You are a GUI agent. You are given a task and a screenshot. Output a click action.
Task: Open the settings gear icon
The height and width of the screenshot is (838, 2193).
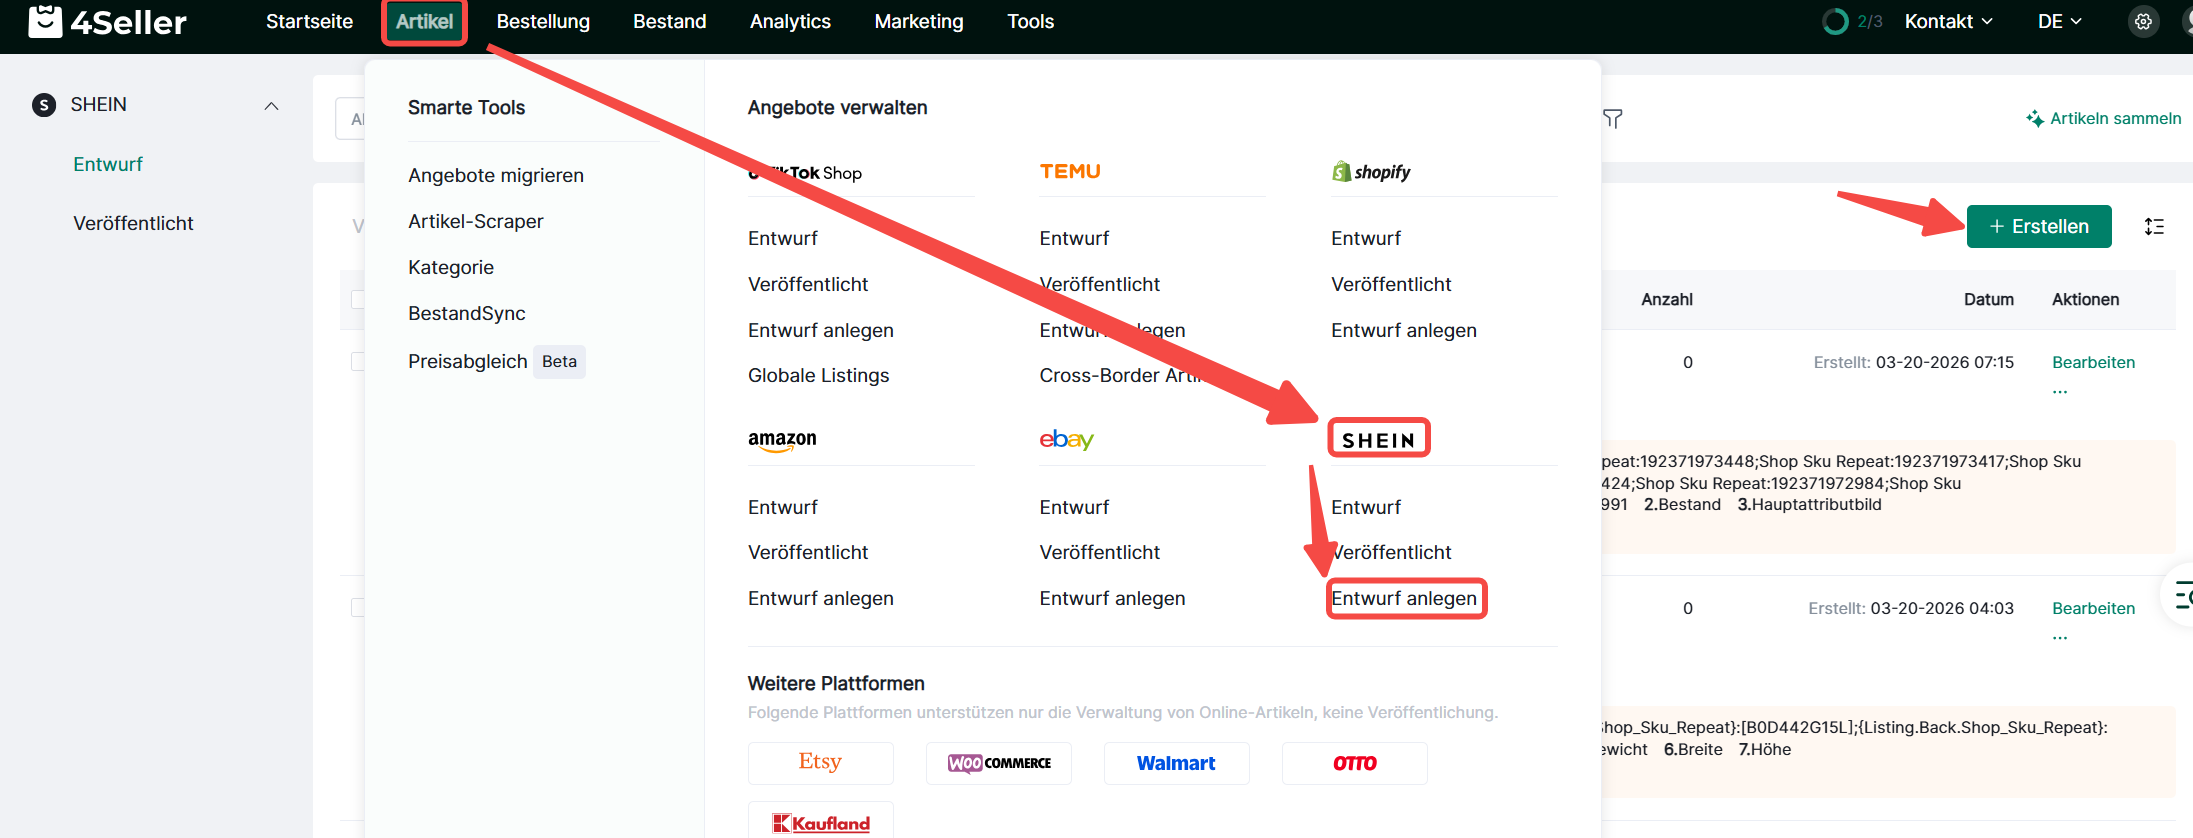click(x=2143, y=22)
